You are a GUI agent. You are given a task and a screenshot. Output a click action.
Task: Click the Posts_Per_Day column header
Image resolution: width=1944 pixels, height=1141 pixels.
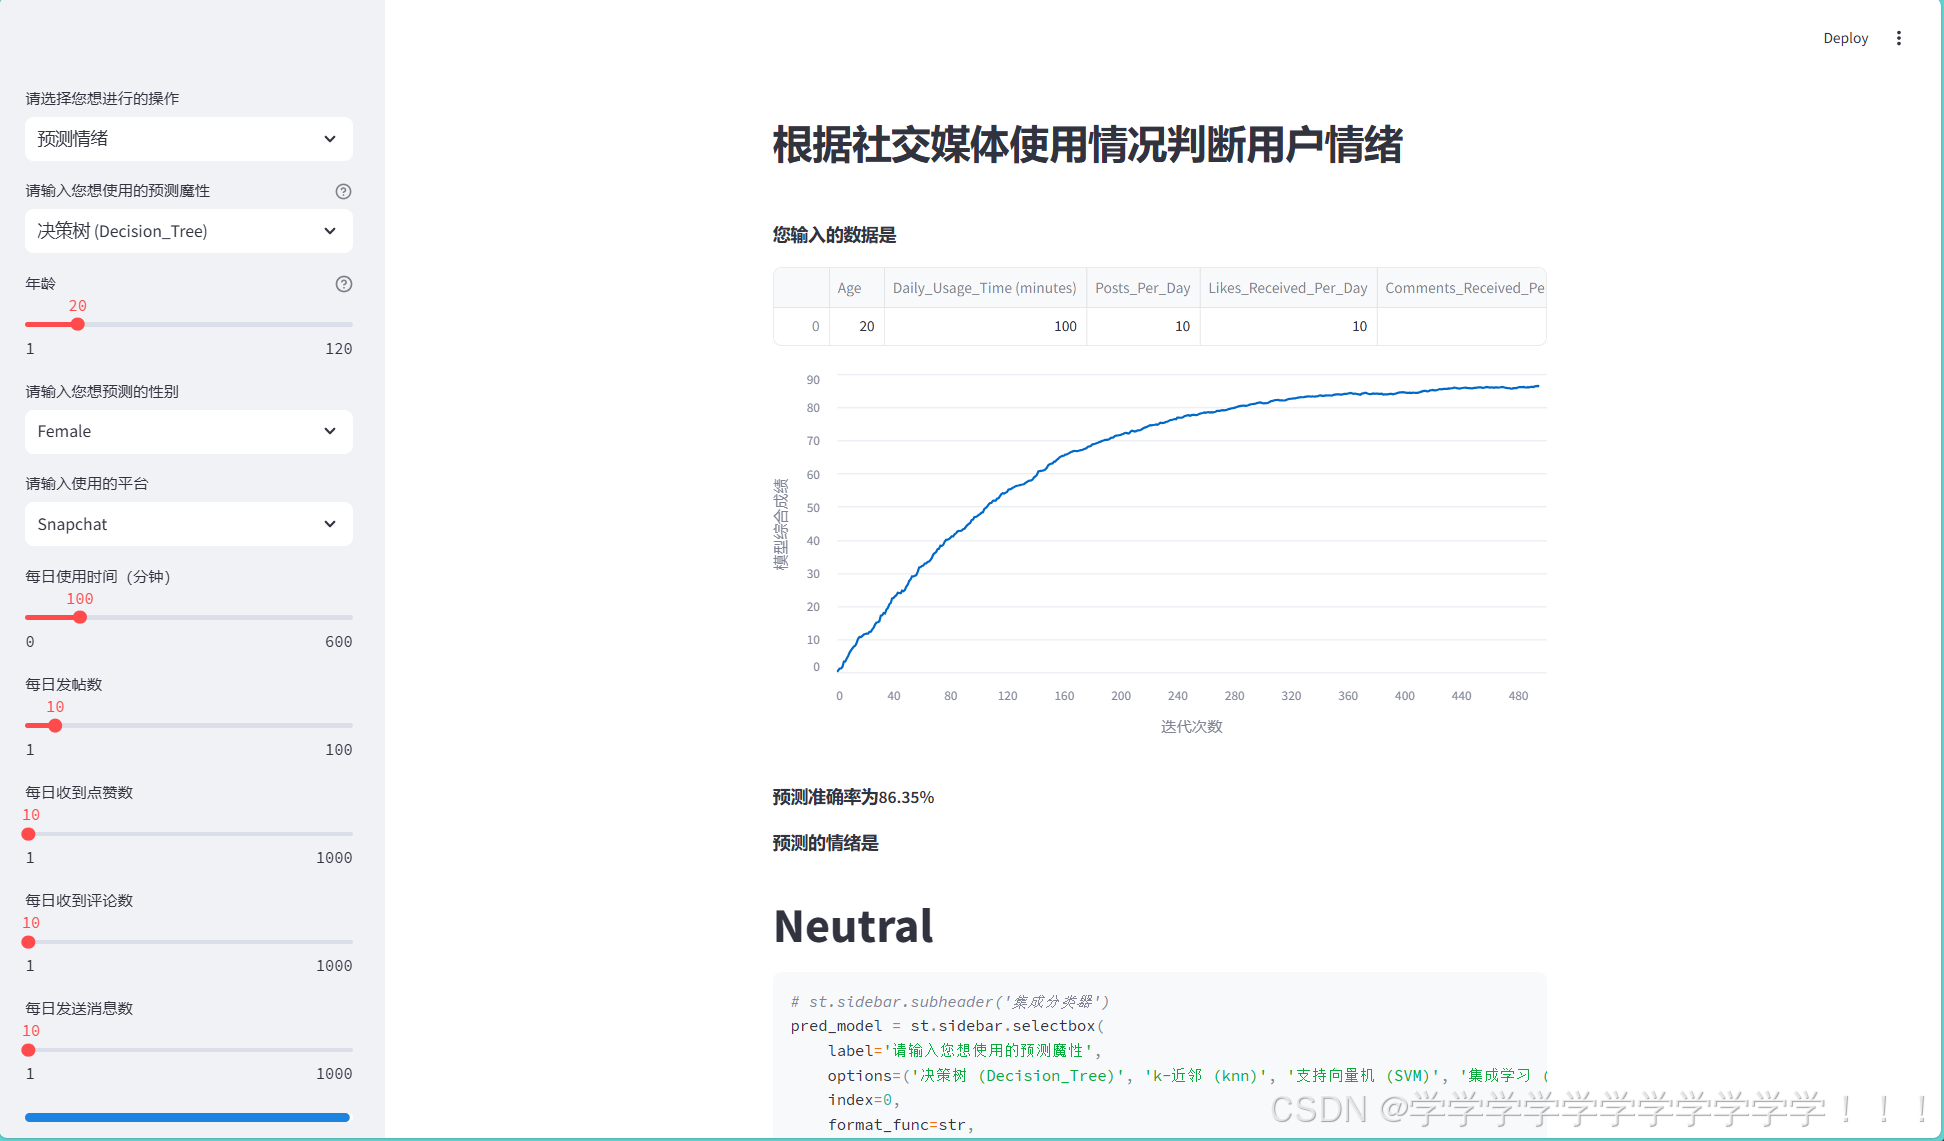tap(1142, 288)
